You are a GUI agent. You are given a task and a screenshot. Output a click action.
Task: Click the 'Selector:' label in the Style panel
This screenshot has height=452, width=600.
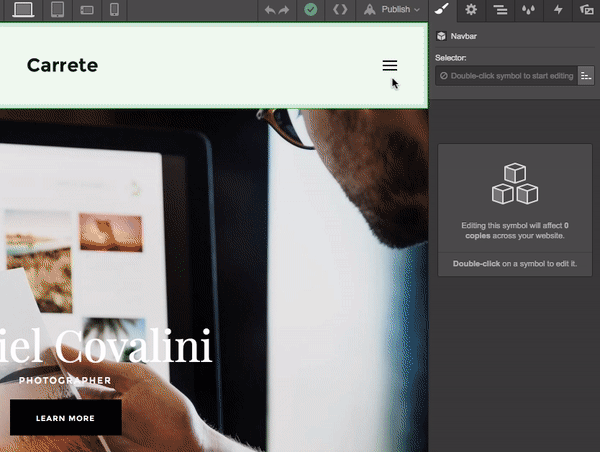pyautogui.click(x=450, y=58)
